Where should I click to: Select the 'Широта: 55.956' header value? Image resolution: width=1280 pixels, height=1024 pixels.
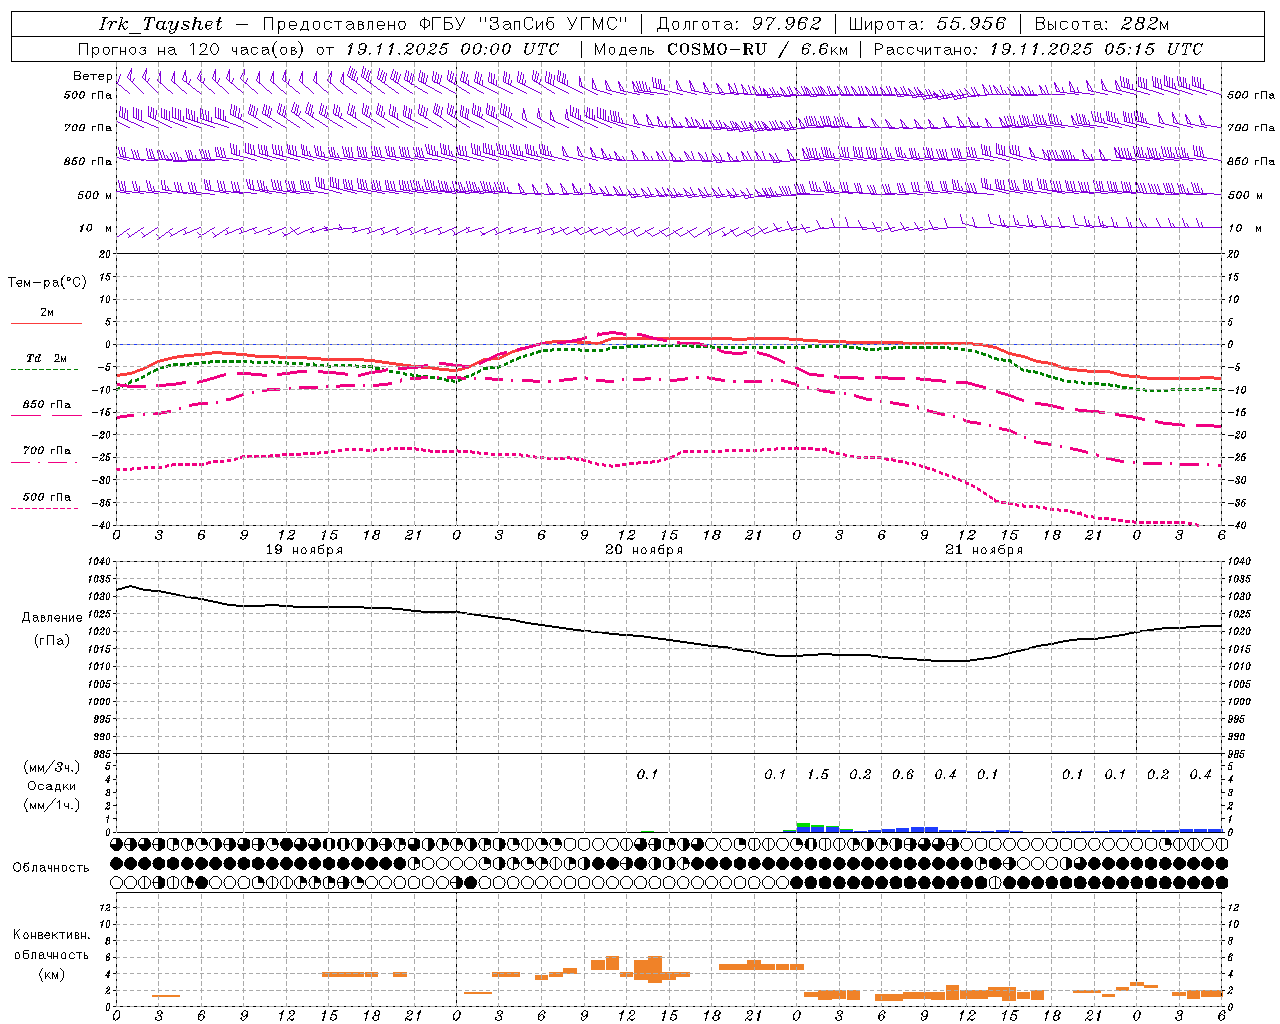click(x=927, y=24)
